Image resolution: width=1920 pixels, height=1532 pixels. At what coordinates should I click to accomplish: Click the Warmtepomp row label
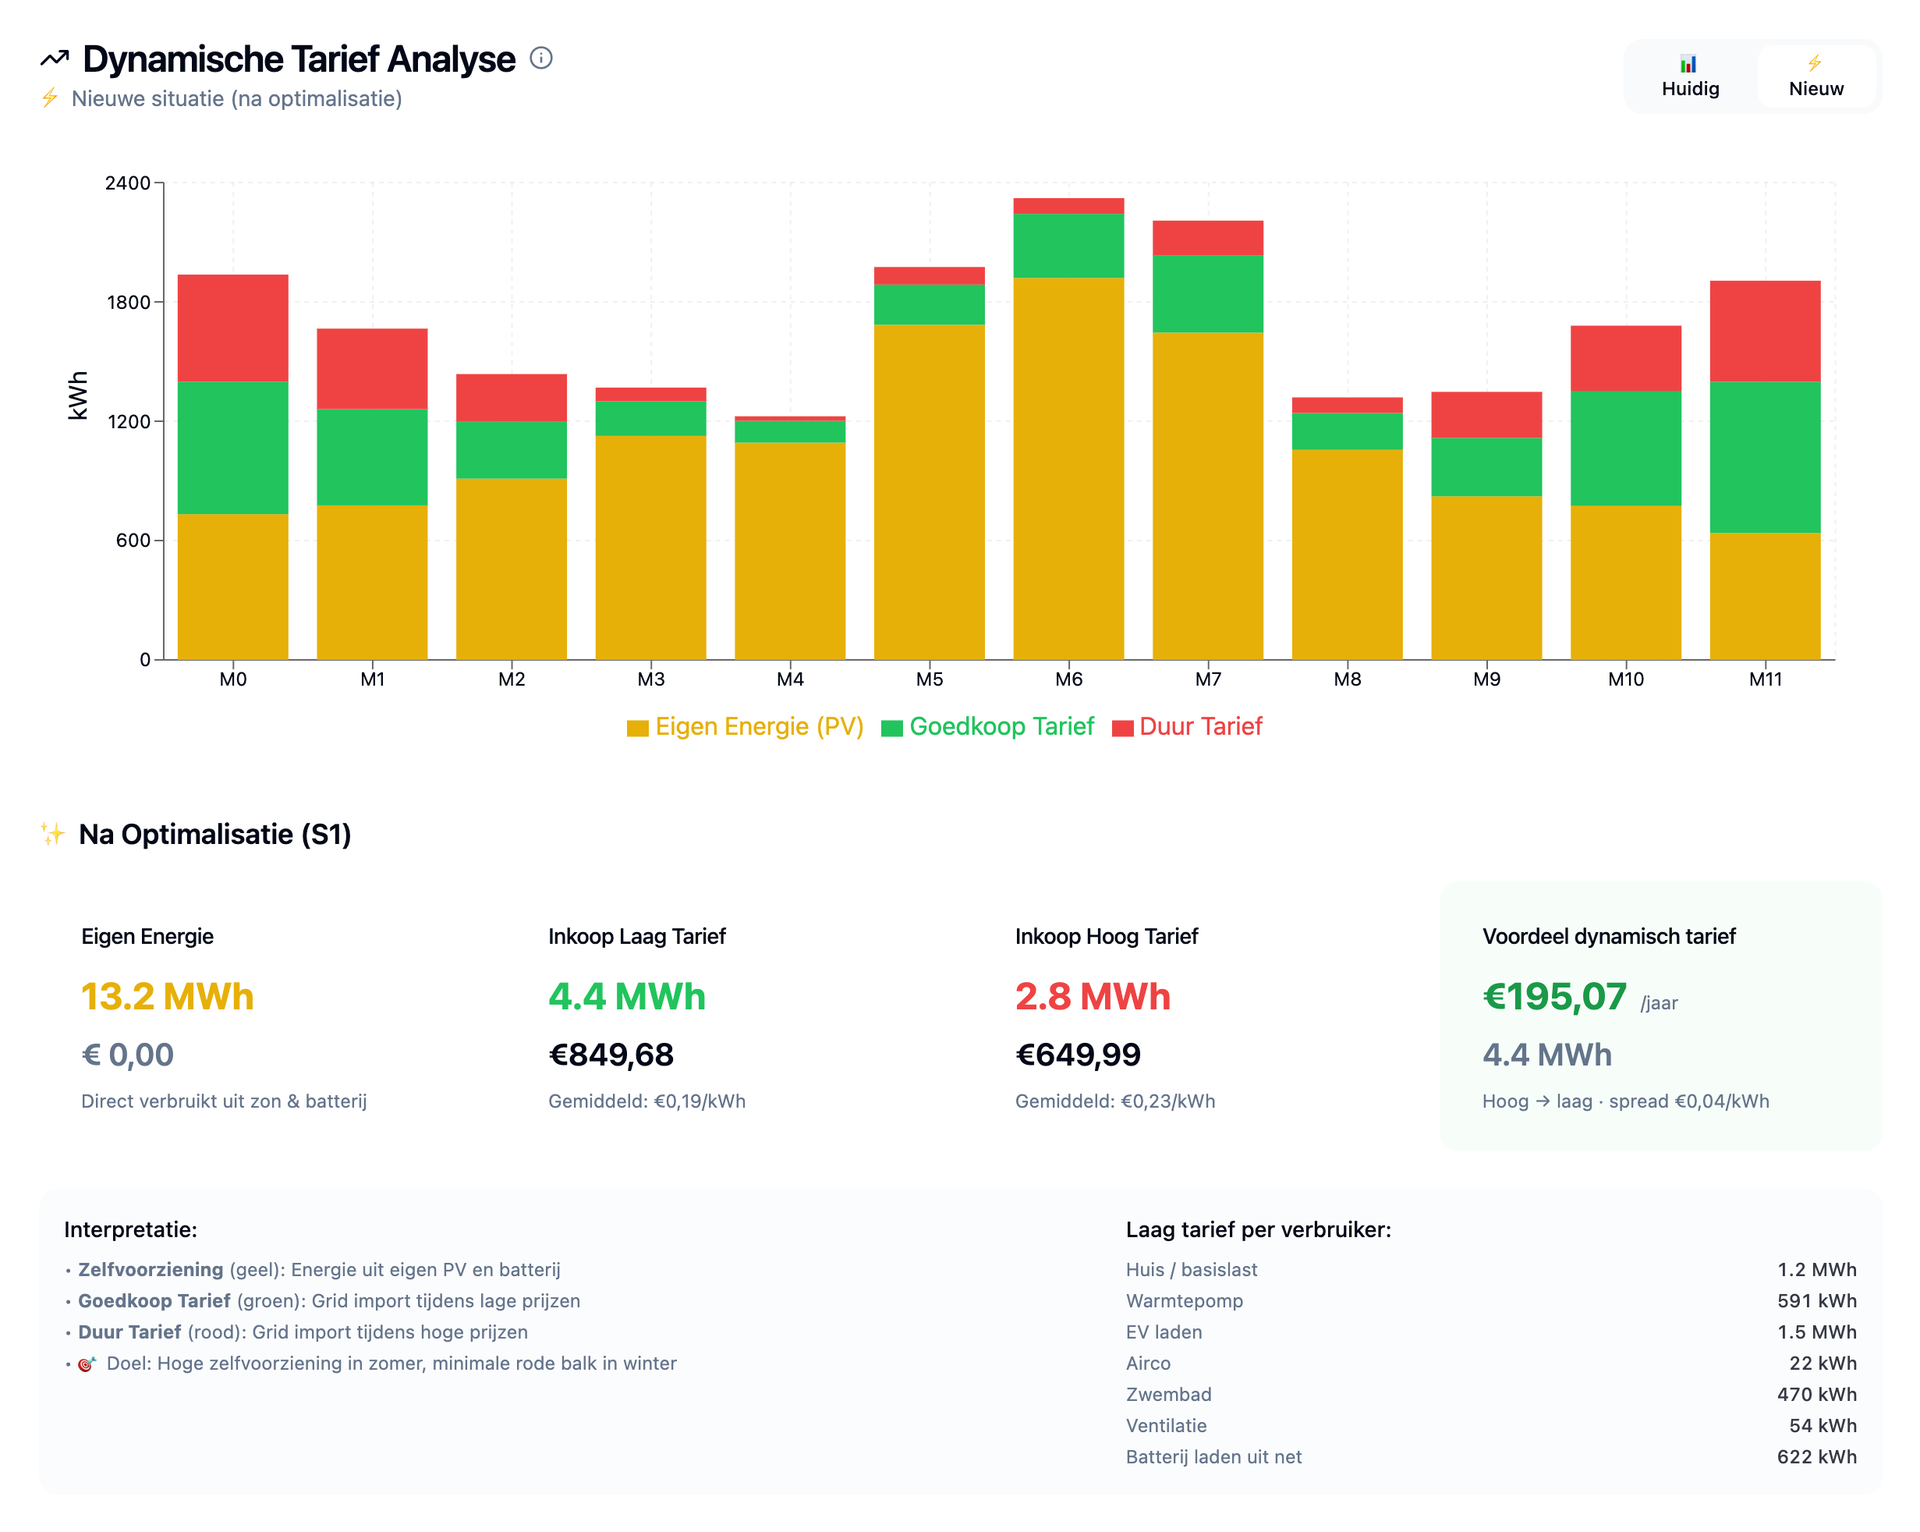(1185, 1301)
